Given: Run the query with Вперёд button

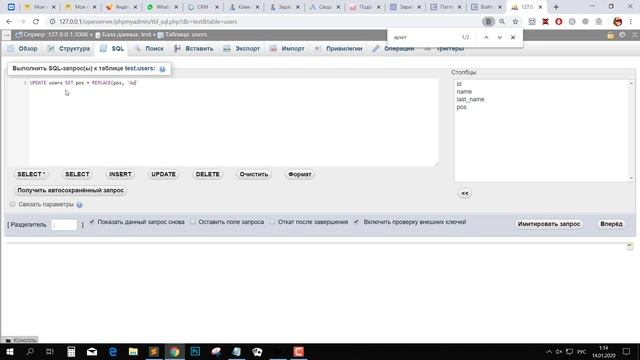Looking at the screenshot, I should tap(611, 224).
